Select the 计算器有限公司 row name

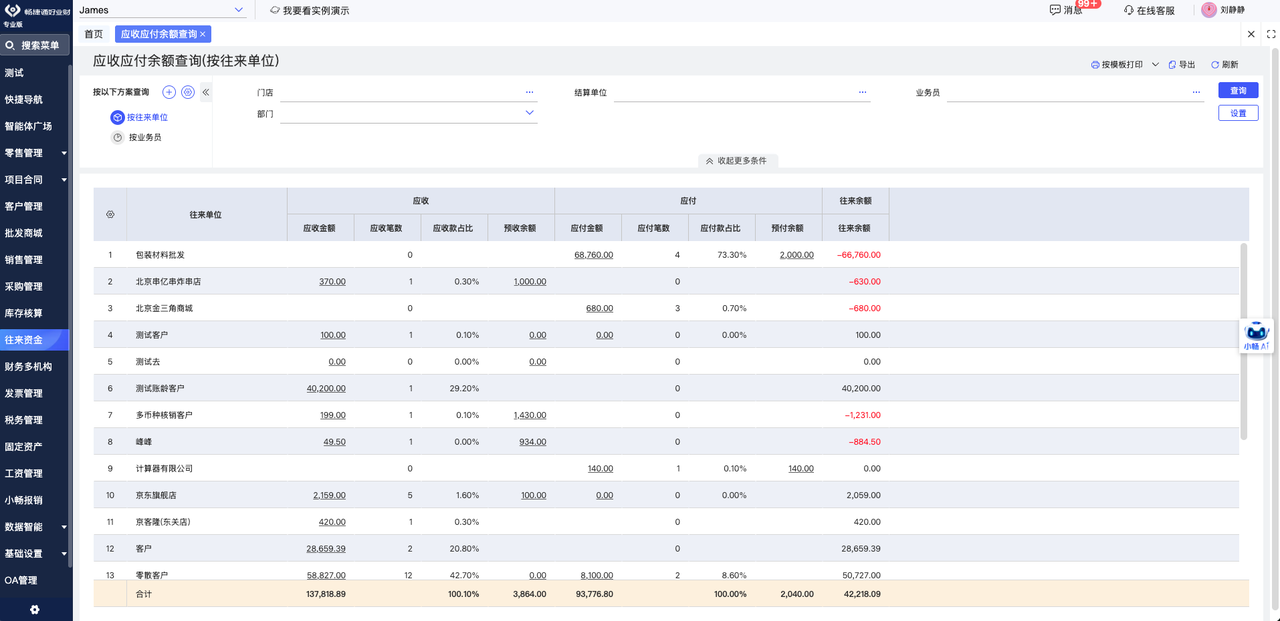164,468
